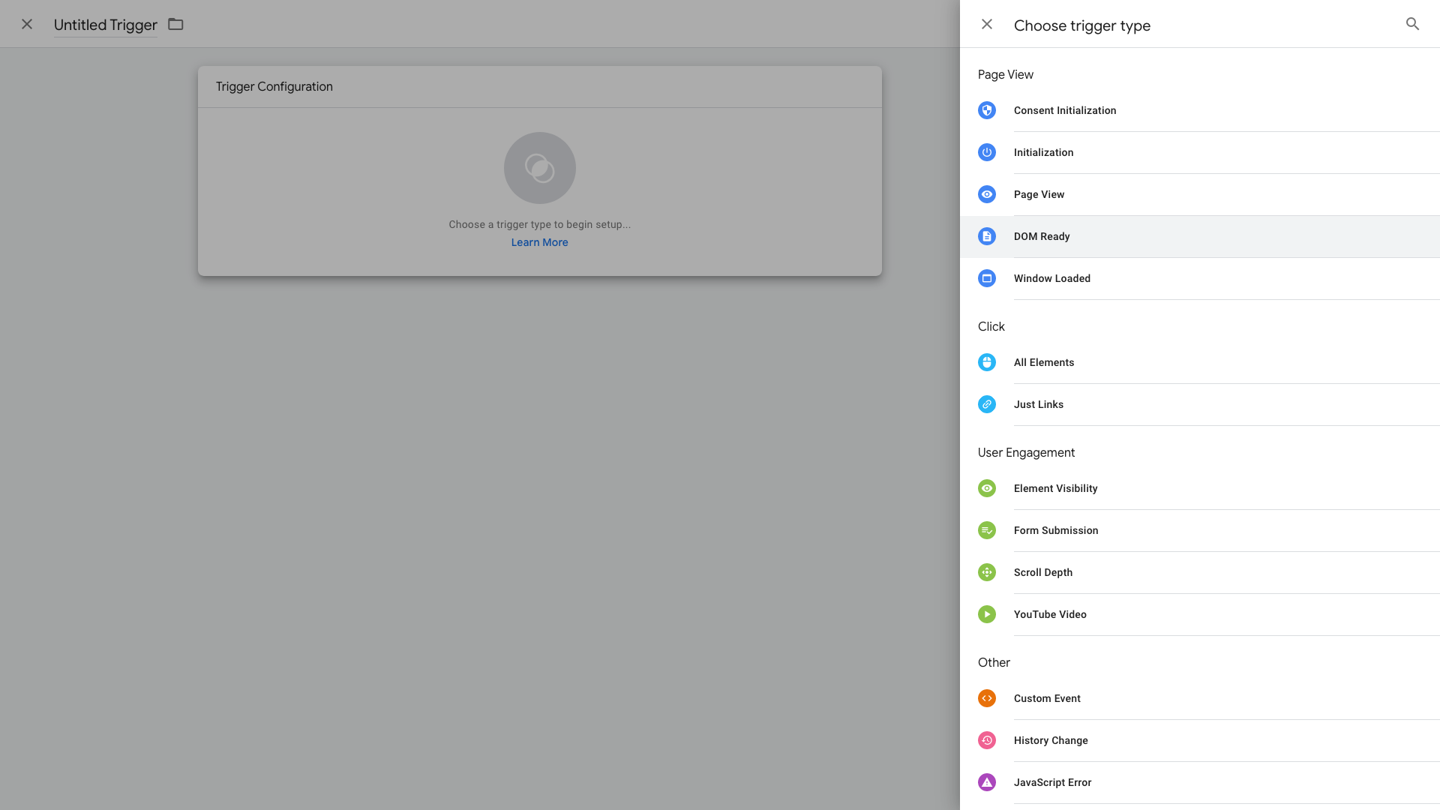Screen dimensions: 1440x810
Task: Pick the YouTube Video trigger
Action: coord(1049,615)
